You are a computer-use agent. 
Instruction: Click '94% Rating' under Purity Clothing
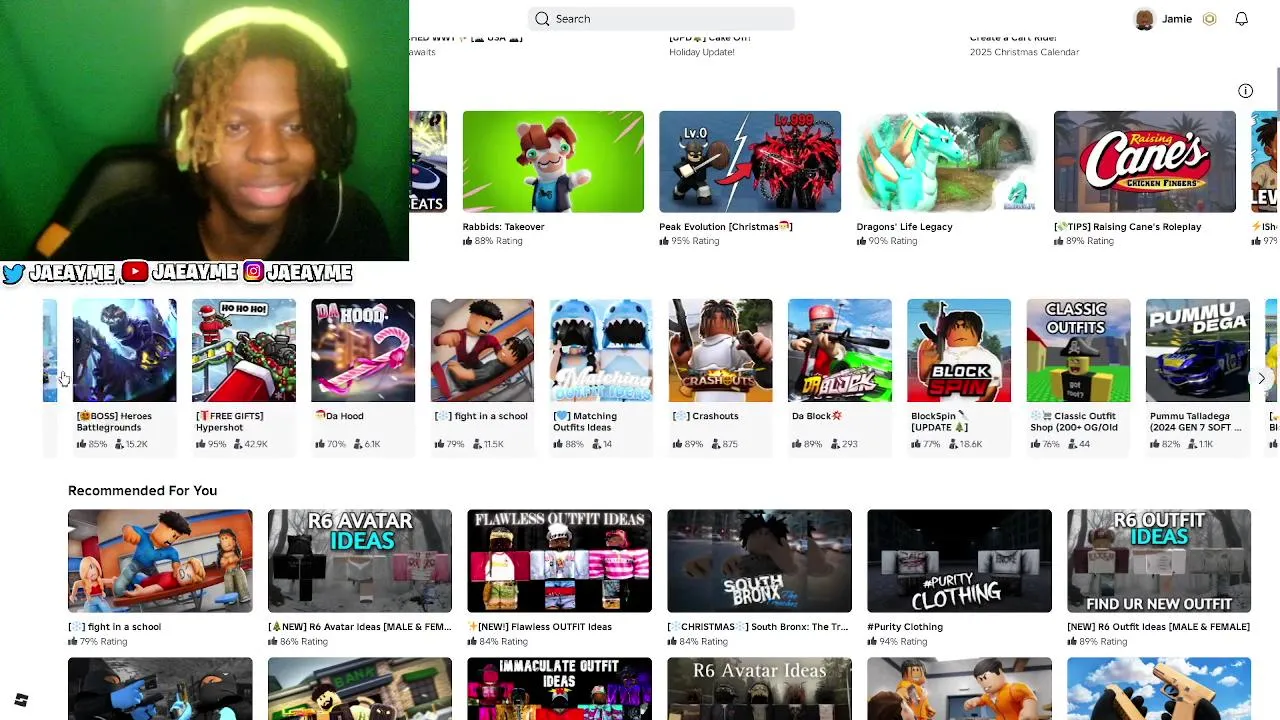pos(903,642)
